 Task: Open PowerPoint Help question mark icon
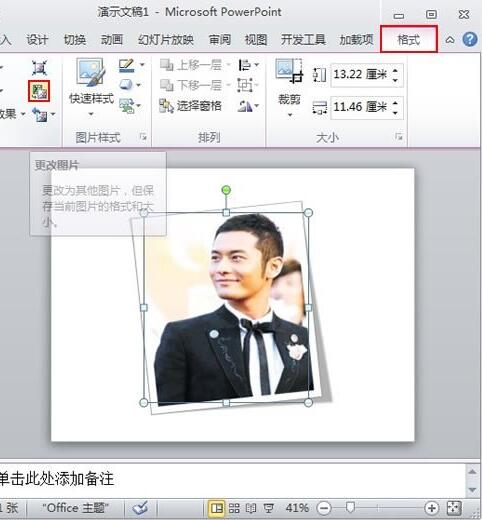470,39
